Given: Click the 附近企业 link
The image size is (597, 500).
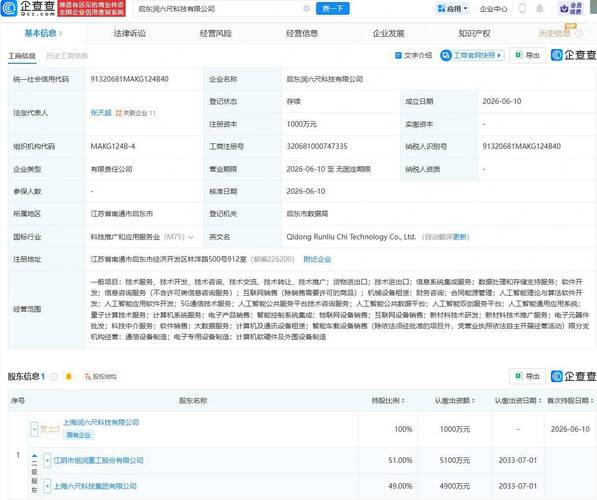Looking at the screenshot, I should click(x=317, y=259).
